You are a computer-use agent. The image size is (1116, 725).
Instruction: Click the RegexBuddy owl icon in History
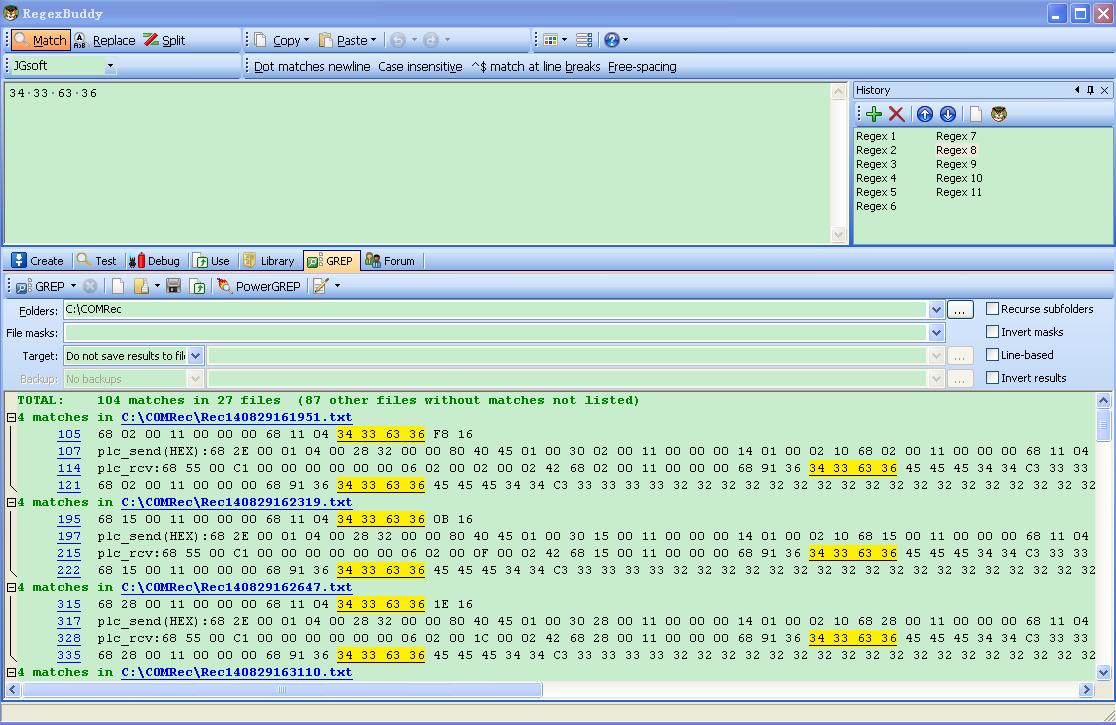click(x=999, y=114)
